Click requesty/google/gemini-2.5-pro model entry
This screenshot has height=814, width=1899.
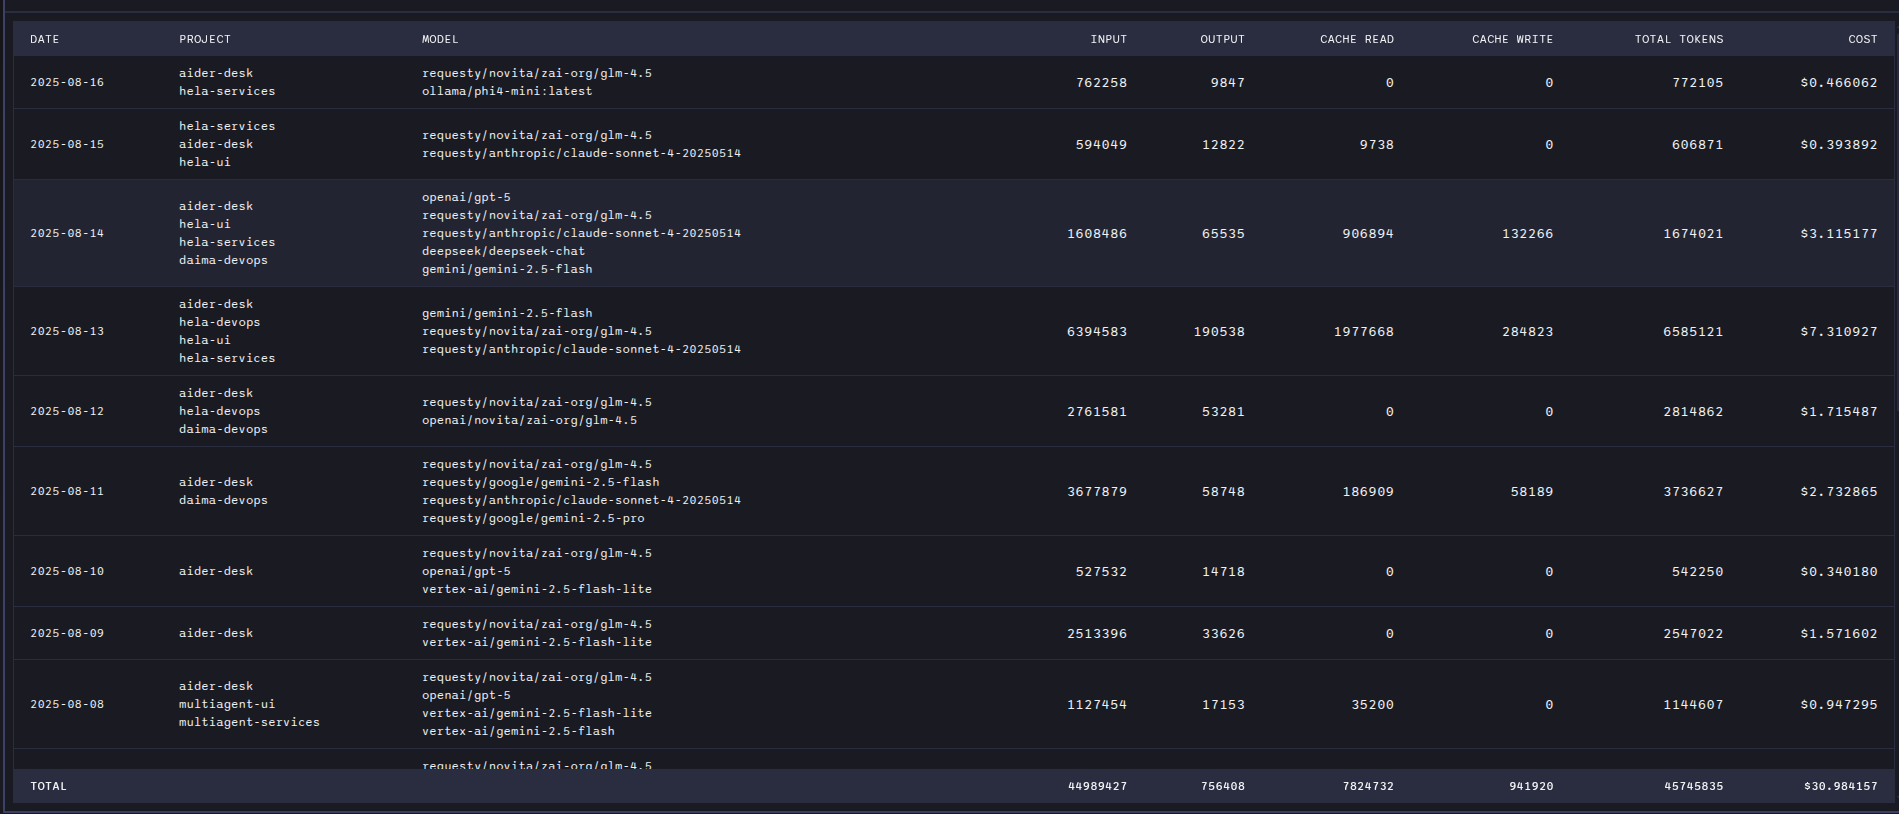533,518
